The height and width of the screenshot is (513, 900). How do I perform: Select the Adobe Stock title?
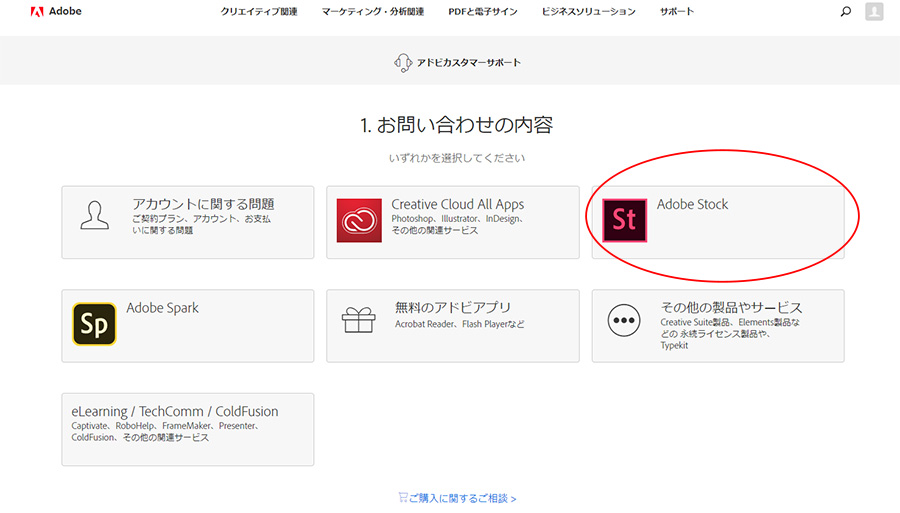point(692,204)
